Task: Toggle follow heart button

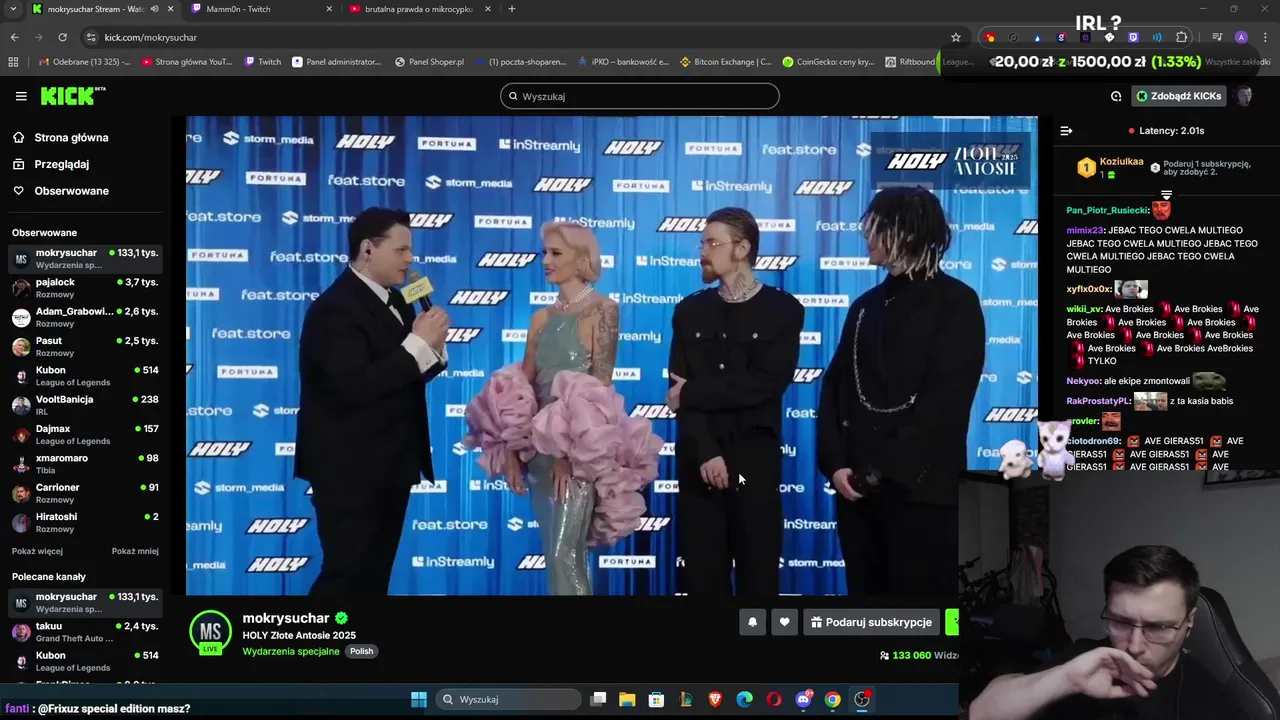Action: (784, 622)
